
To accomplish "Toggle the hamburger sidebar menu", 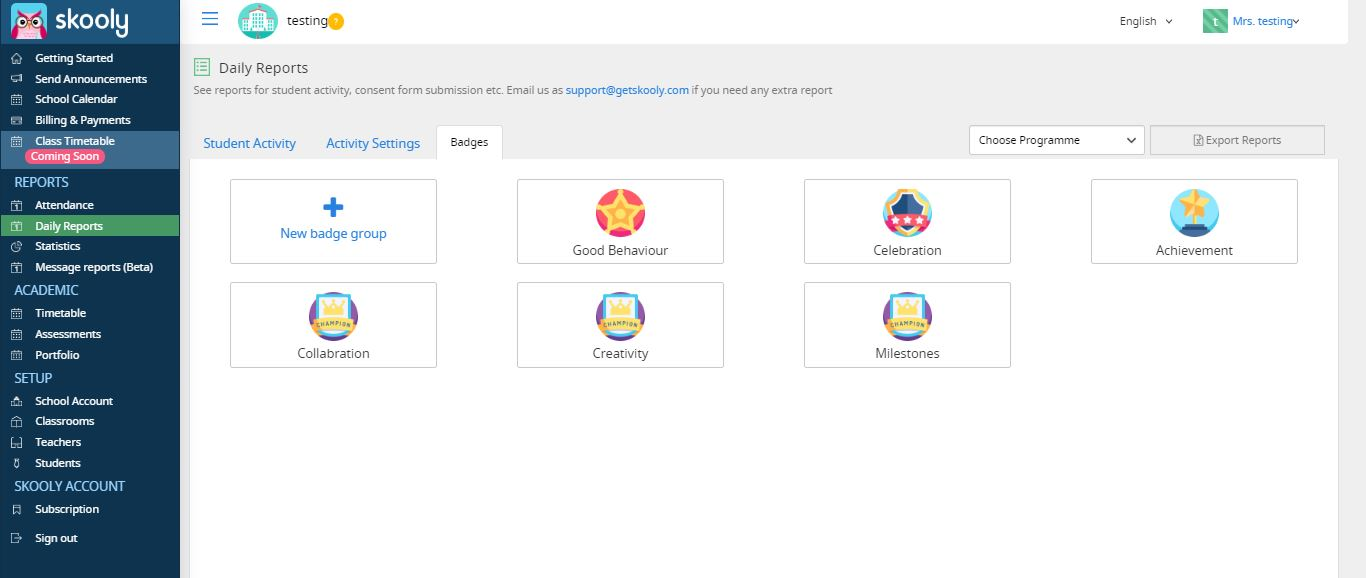I will tap(210, 19).
